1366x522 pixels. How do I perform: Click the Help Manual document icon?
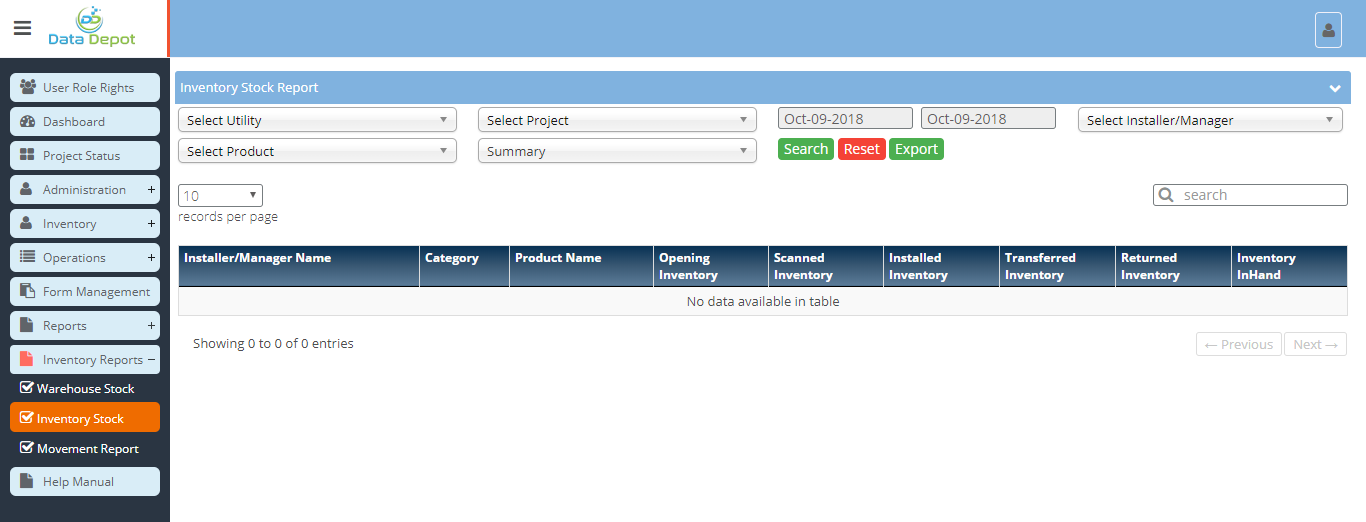point(28,481)
